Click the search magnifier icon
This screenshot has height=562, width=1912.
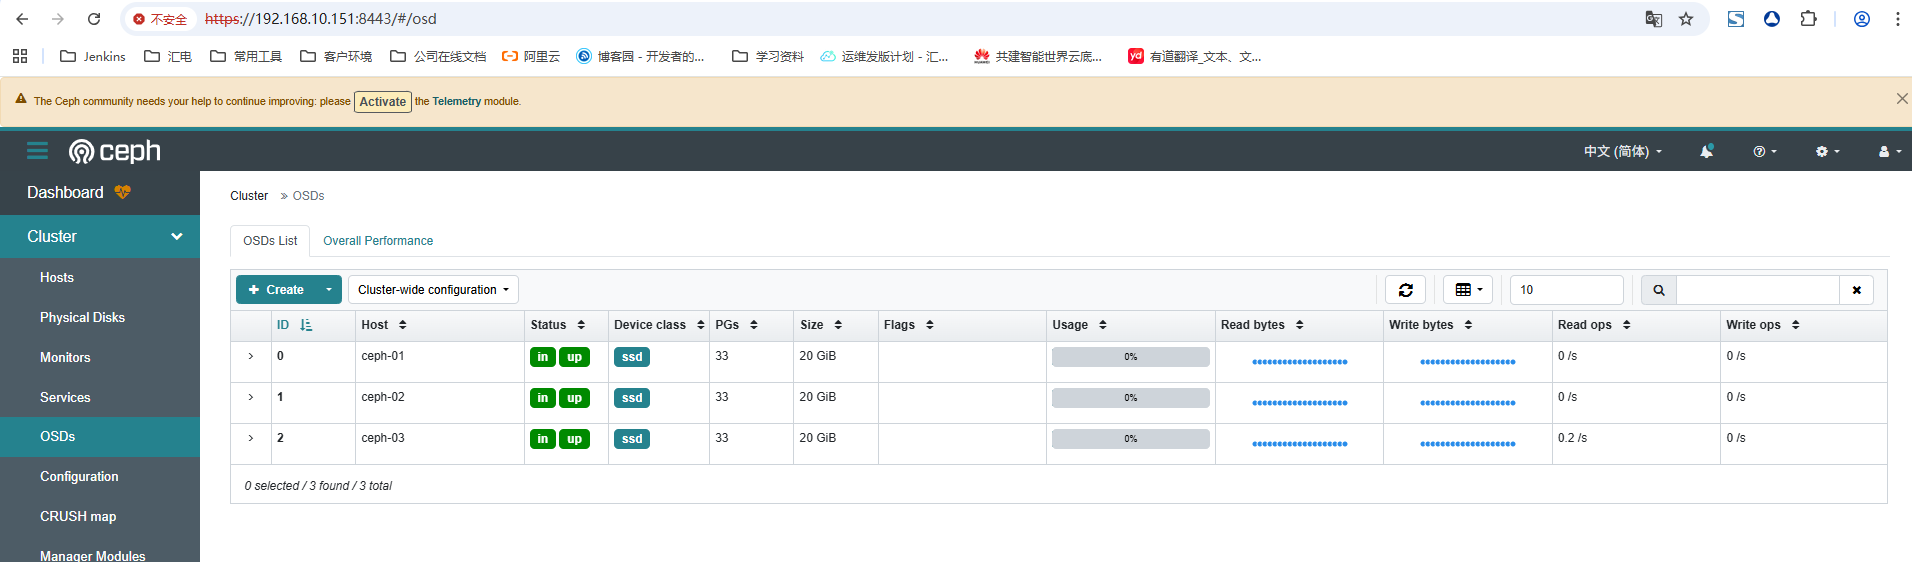[1659, 290]
